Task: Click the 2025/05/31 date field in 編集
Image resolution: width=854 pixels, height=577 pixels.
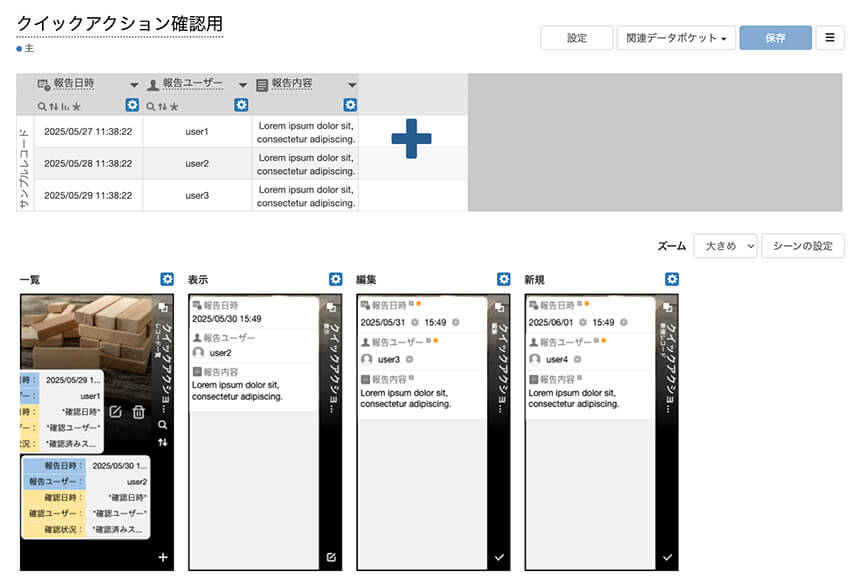Action: click(381, 323)
